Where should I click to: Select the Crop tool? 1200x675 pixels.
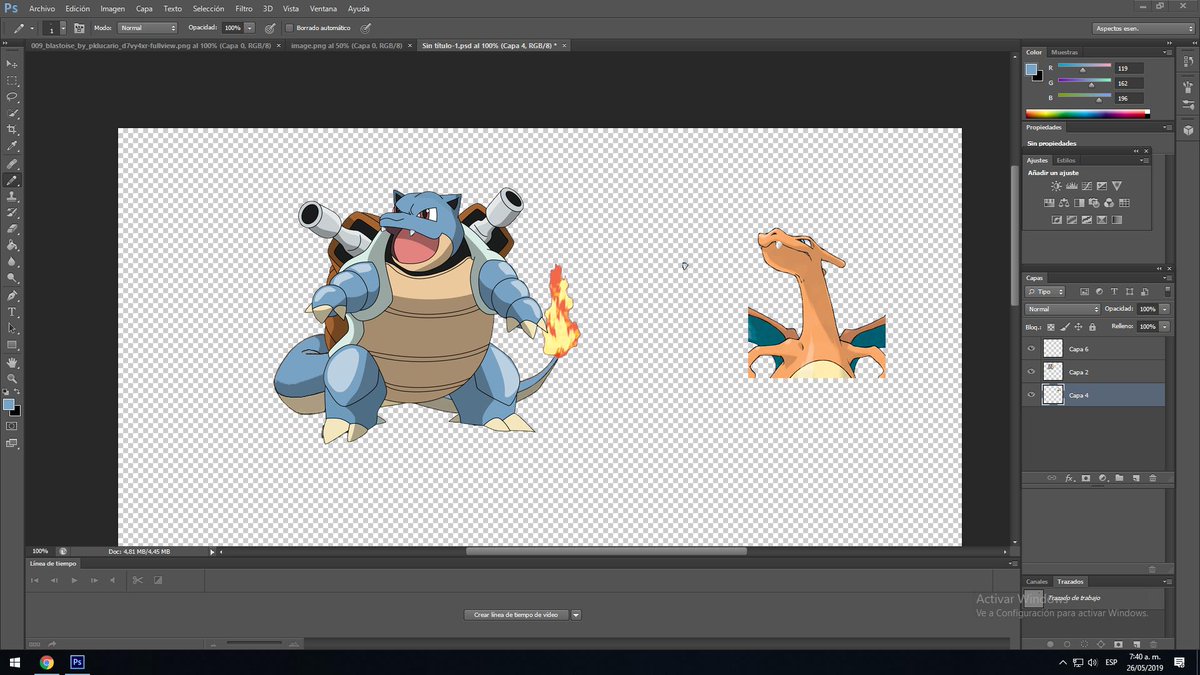12,130
